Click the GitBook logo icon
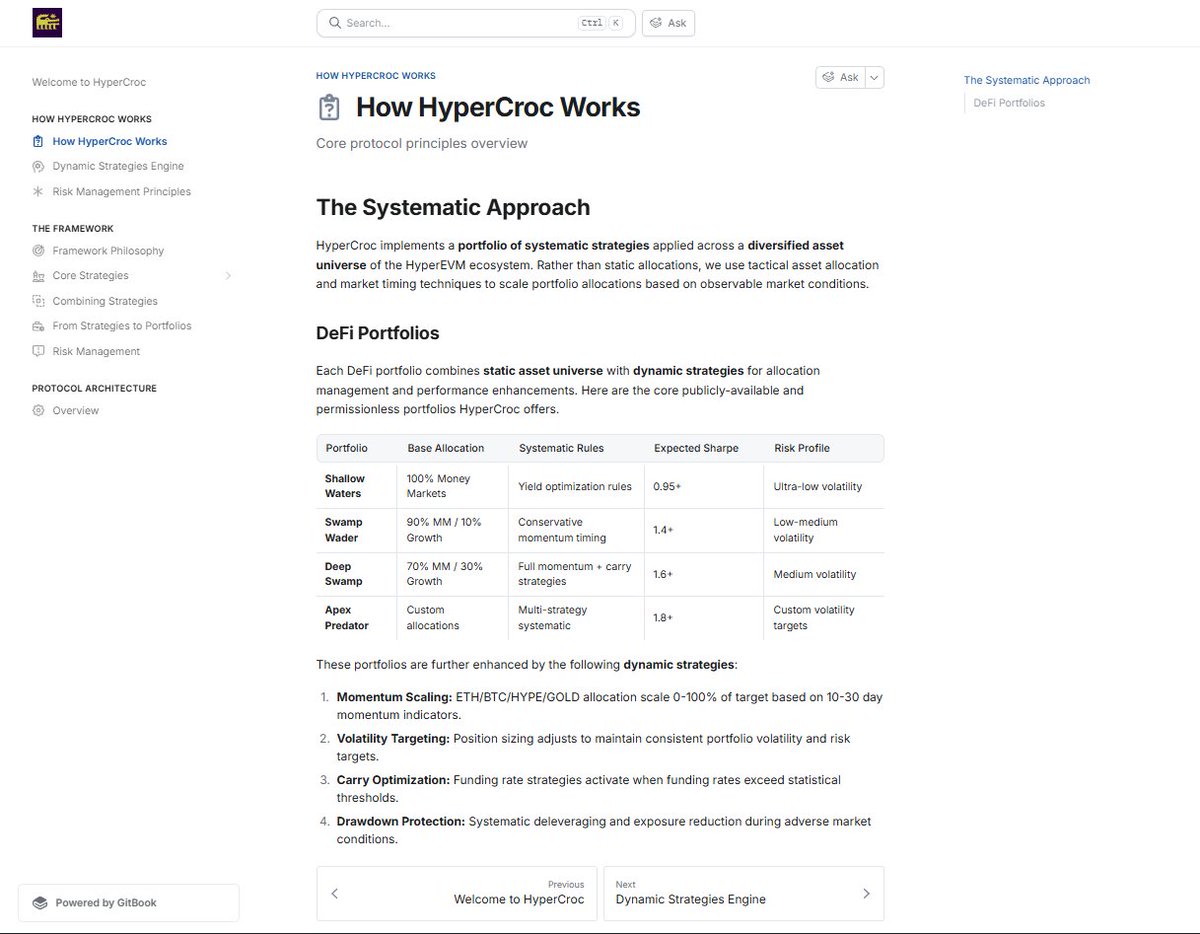1200x934 pixels. (40, 903)
